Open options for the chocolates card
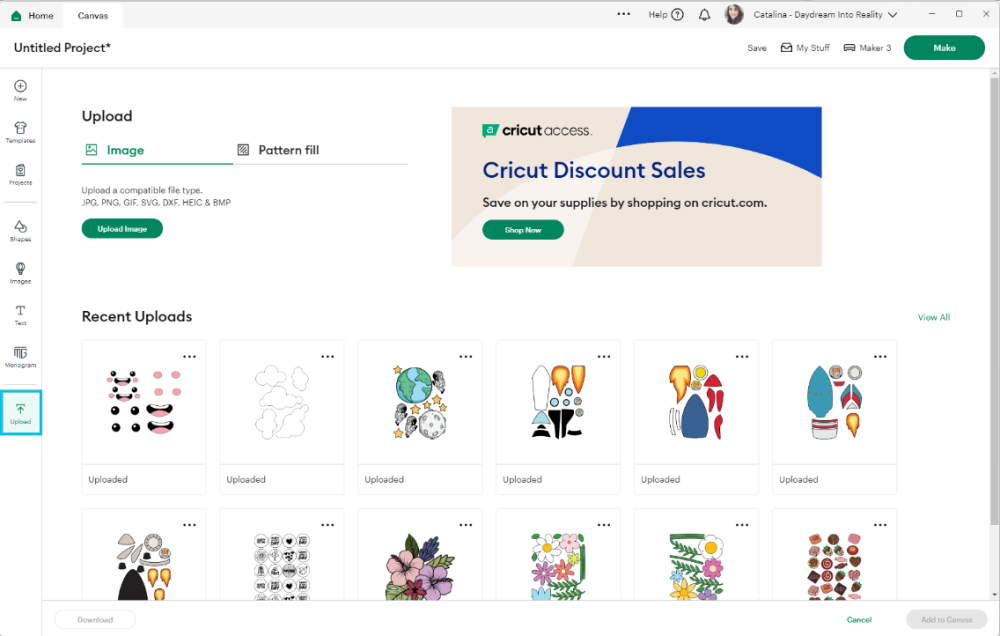Viewport: 1000px width, 636px height. point(880,525)
